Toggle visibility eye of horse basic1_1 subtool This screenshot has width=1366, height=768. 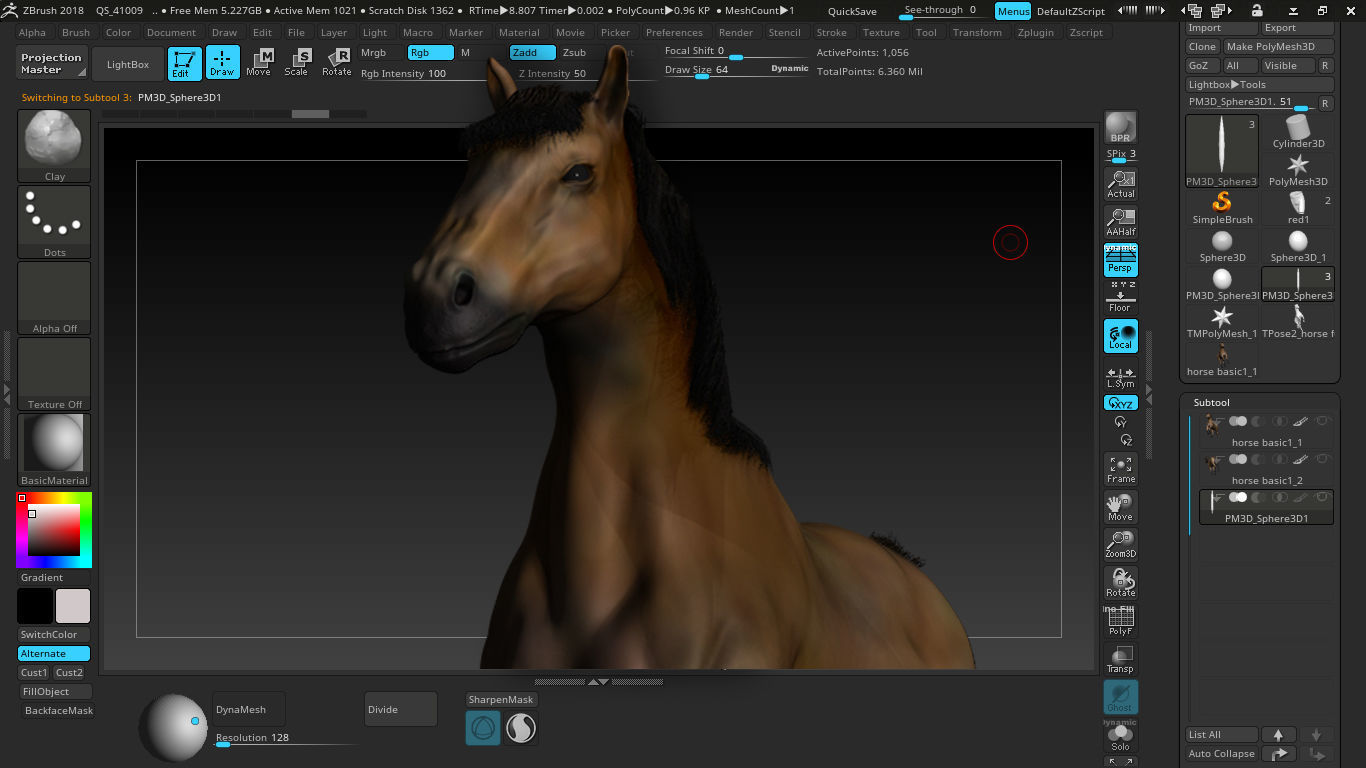coord(1323,422)
